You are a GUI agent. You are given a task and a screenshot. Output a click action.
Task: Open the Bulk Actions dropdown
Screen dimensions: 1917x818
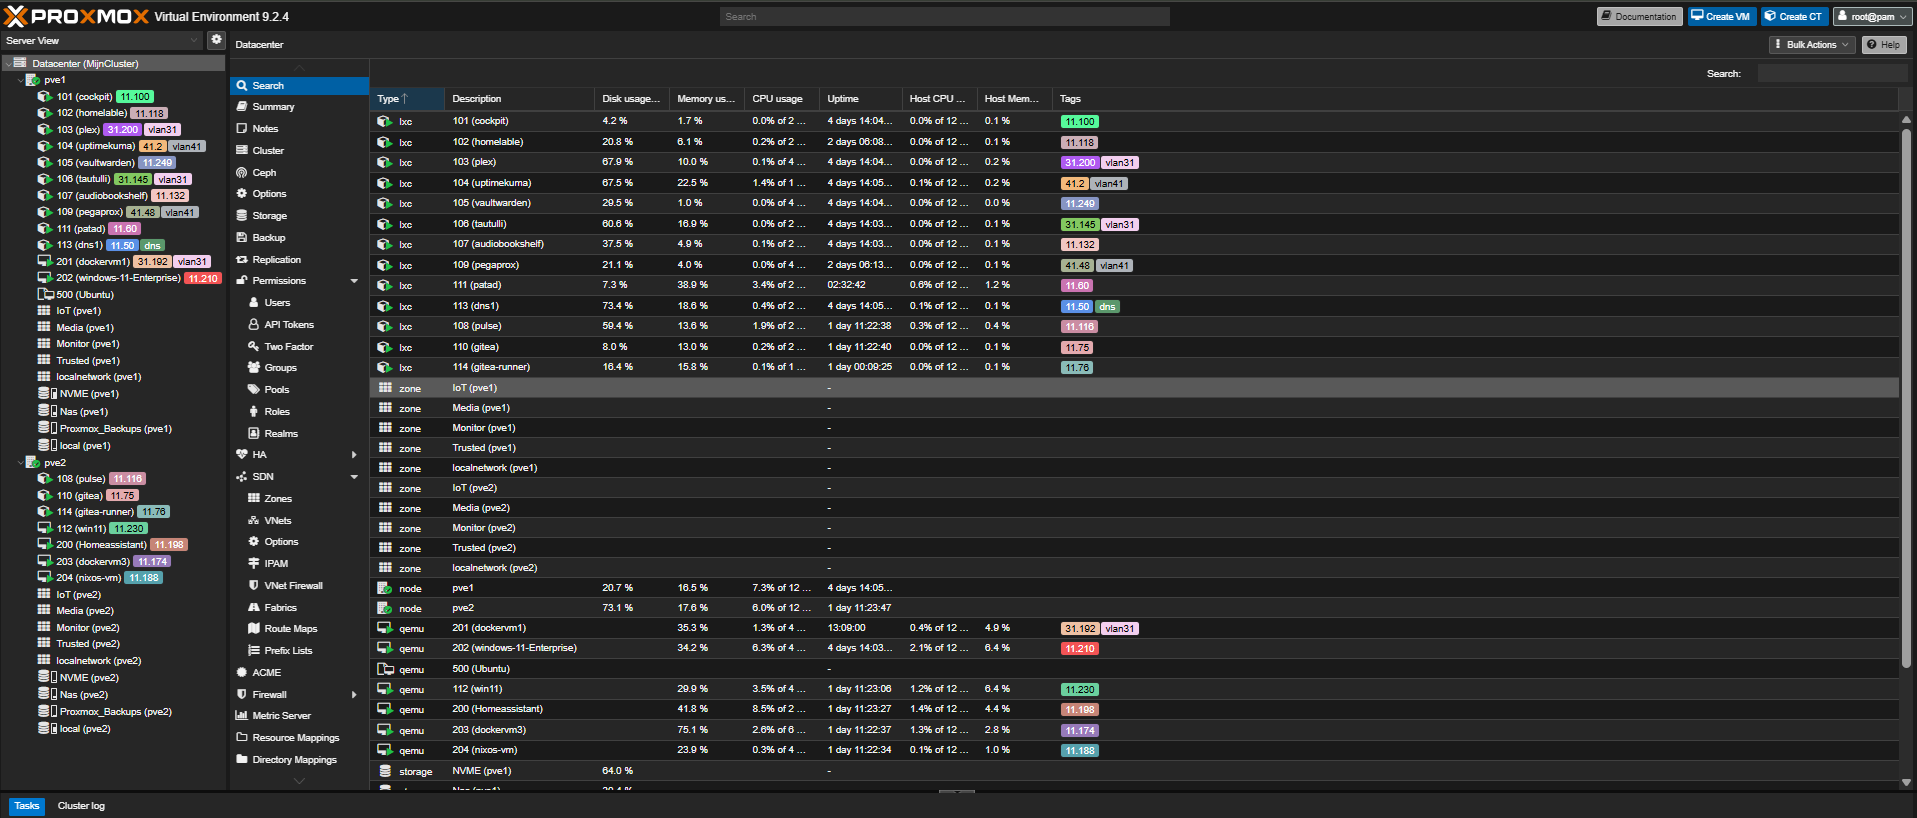1812,45
